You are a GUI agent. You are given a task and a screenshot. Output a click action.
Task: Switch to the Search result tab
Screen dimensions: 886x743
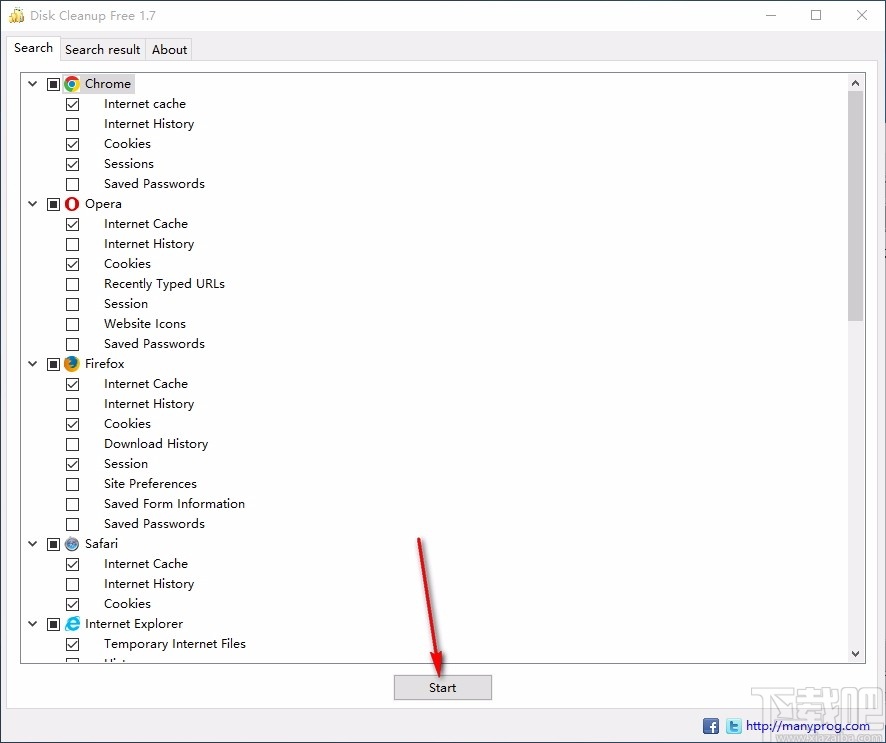point(102,49)
